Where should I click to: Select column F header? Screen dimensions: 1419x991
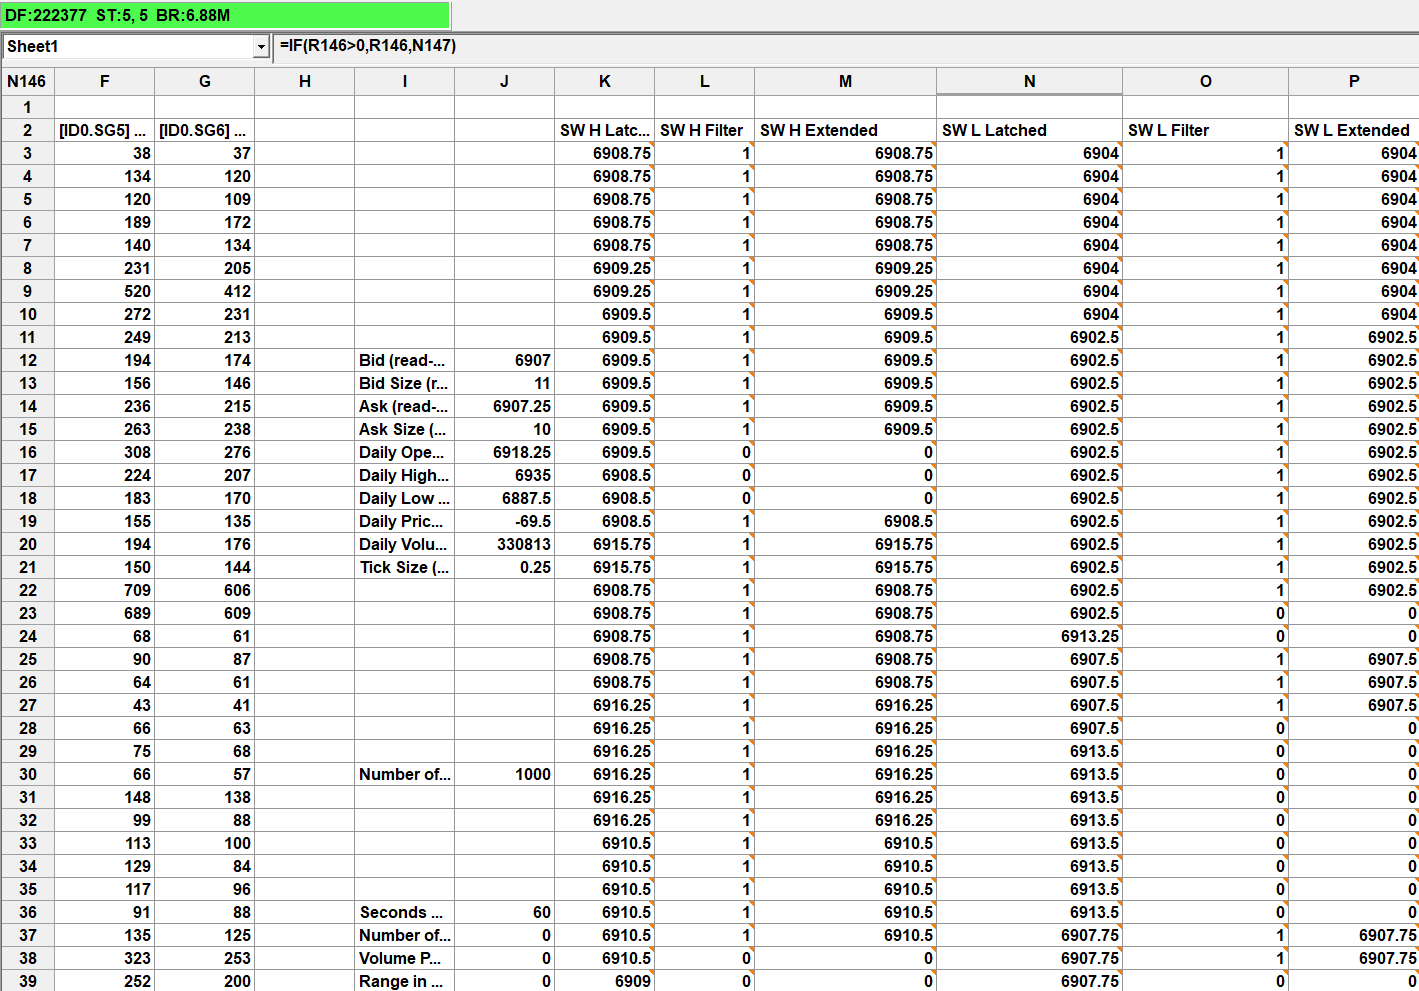click(x=105, y=81)
